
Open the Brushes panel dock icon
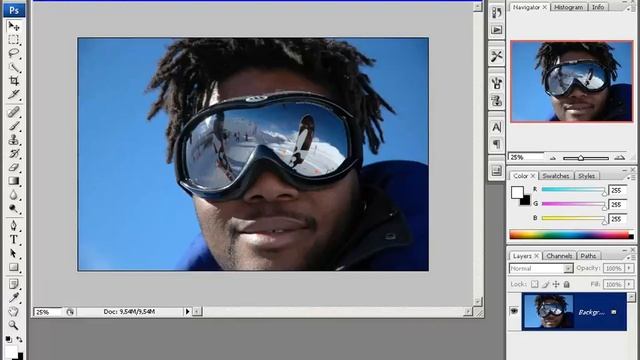(496, 83)
